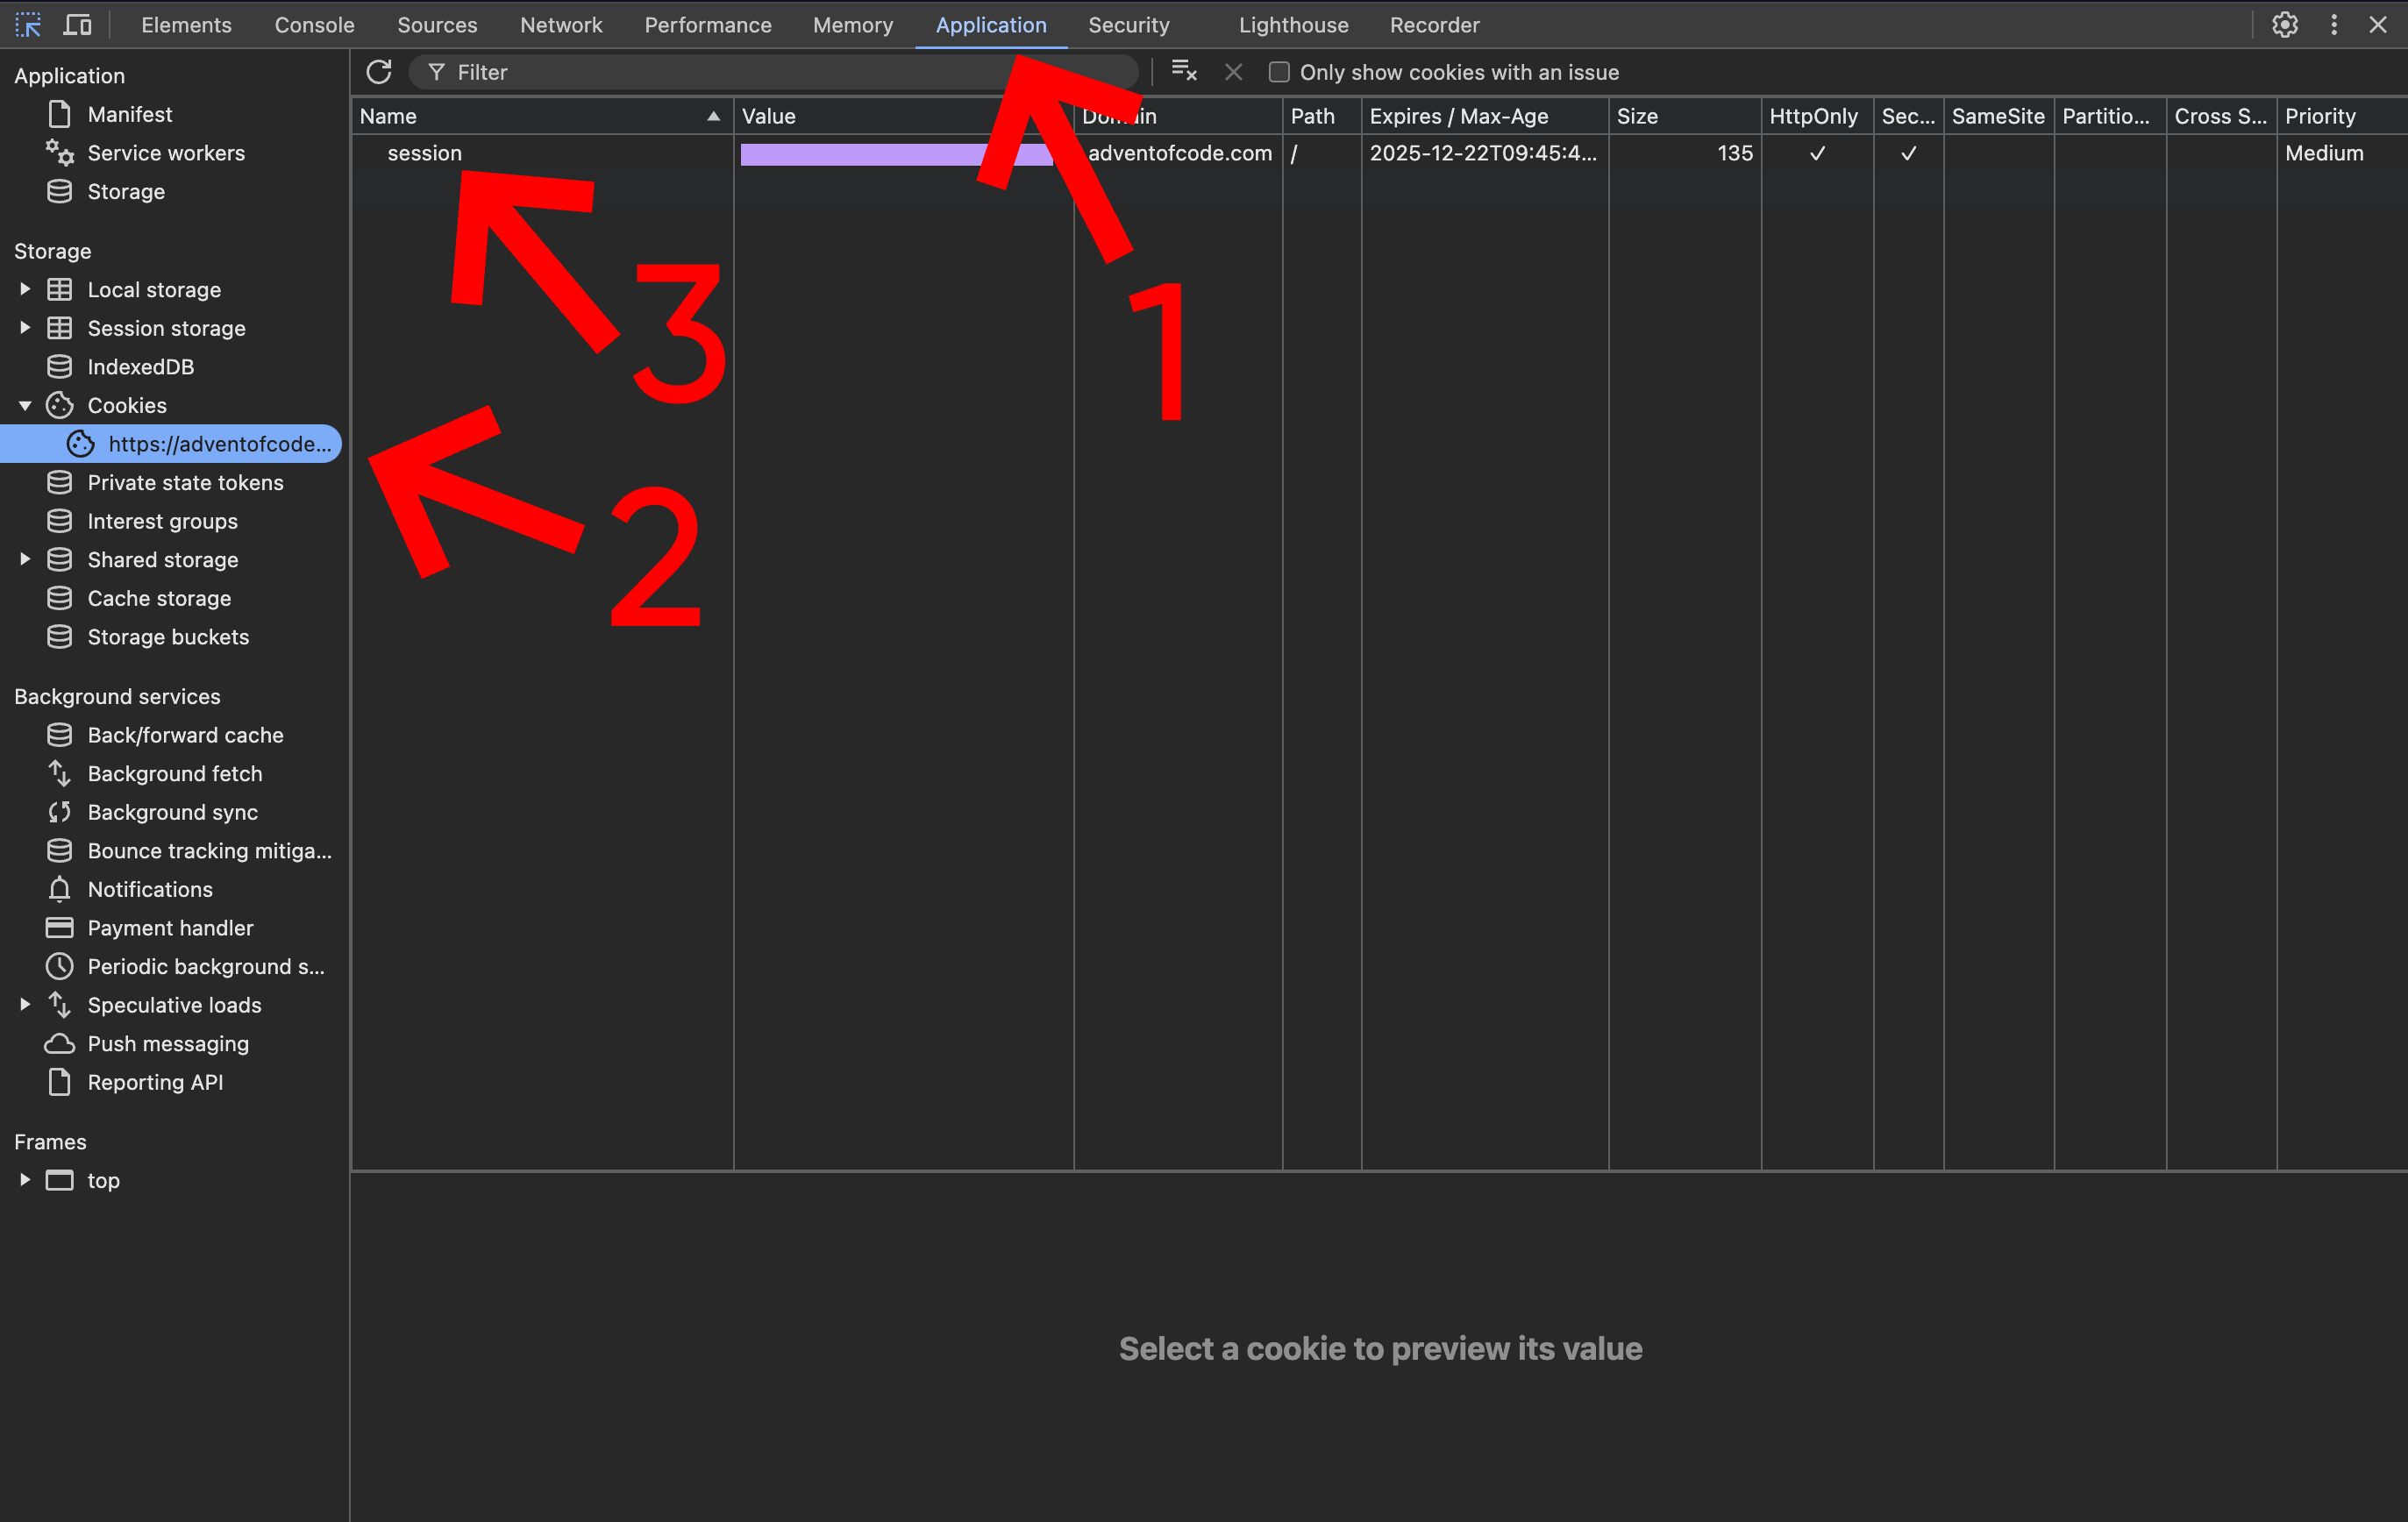The width and height of the screenshot is (2408, 1522).
Task: Switch to the Network tab
Action: 561,25
